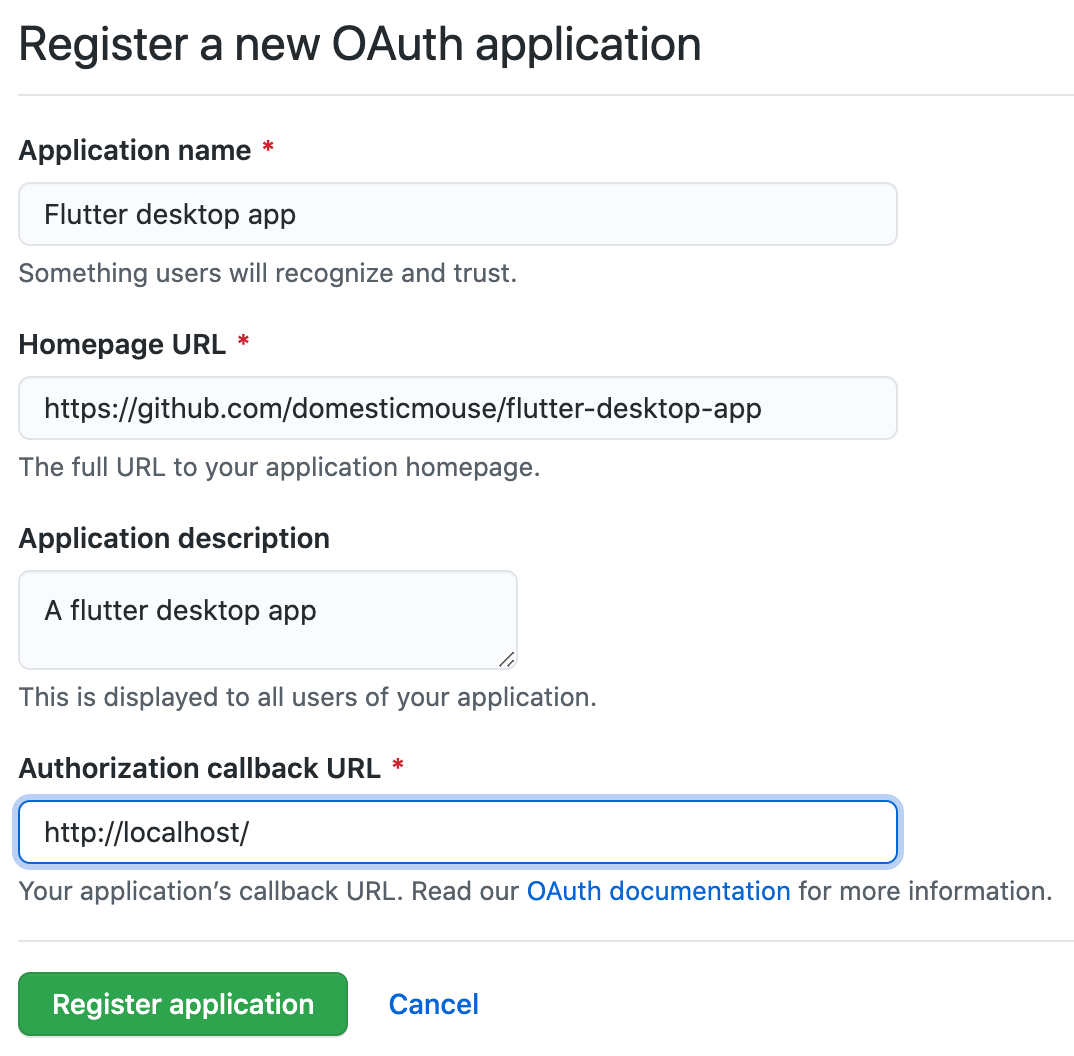1074x1056 pixels.
Task: Click the Application name input field
Action: [x=457, y=213]
